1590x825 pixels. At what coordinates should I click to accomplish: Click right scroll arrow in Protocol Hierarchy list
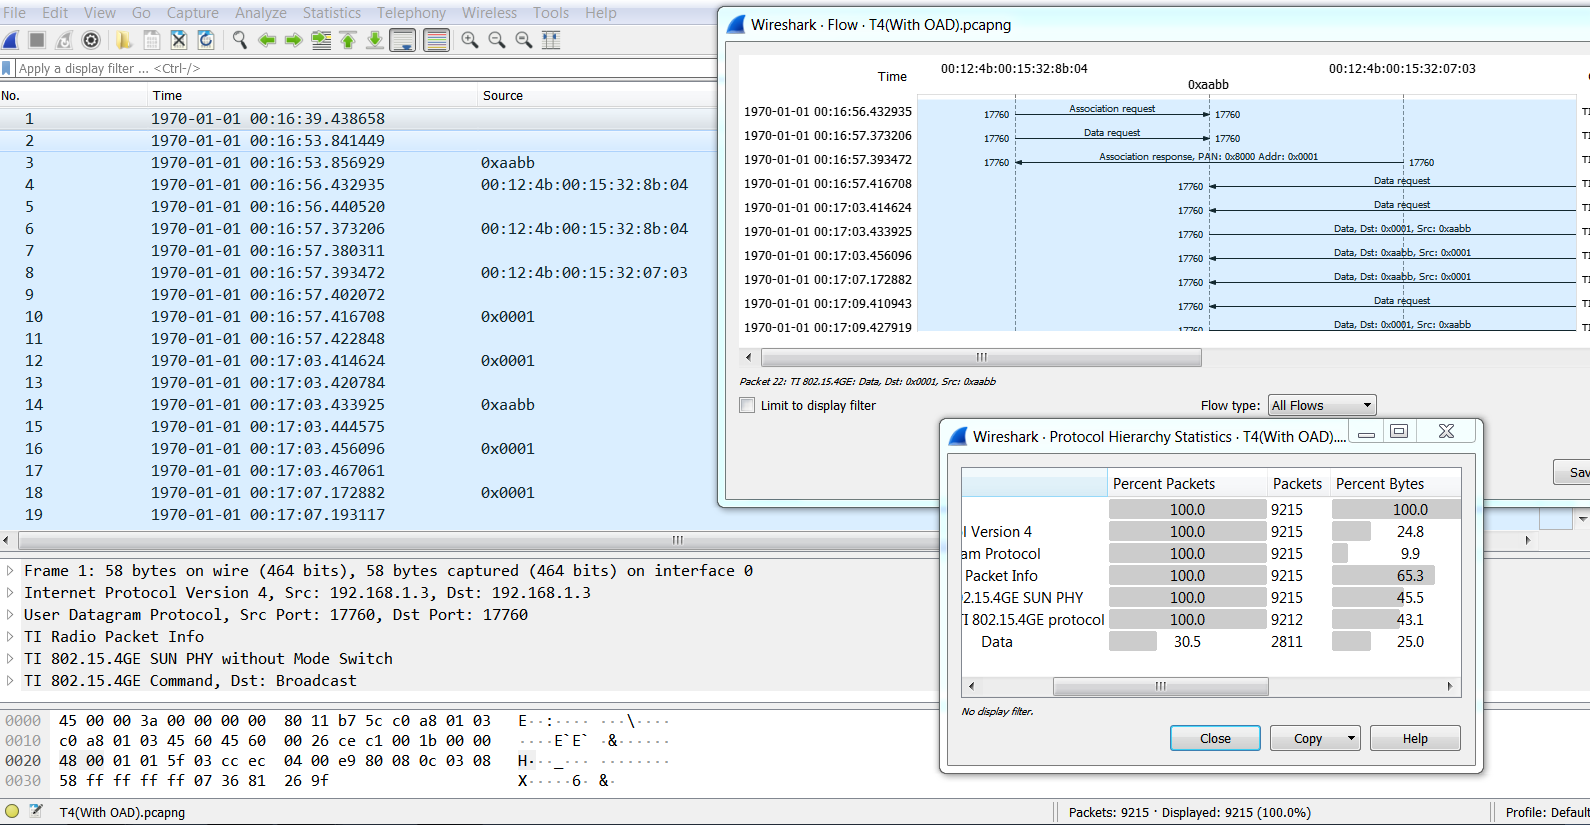click(x=1450, y=686)
